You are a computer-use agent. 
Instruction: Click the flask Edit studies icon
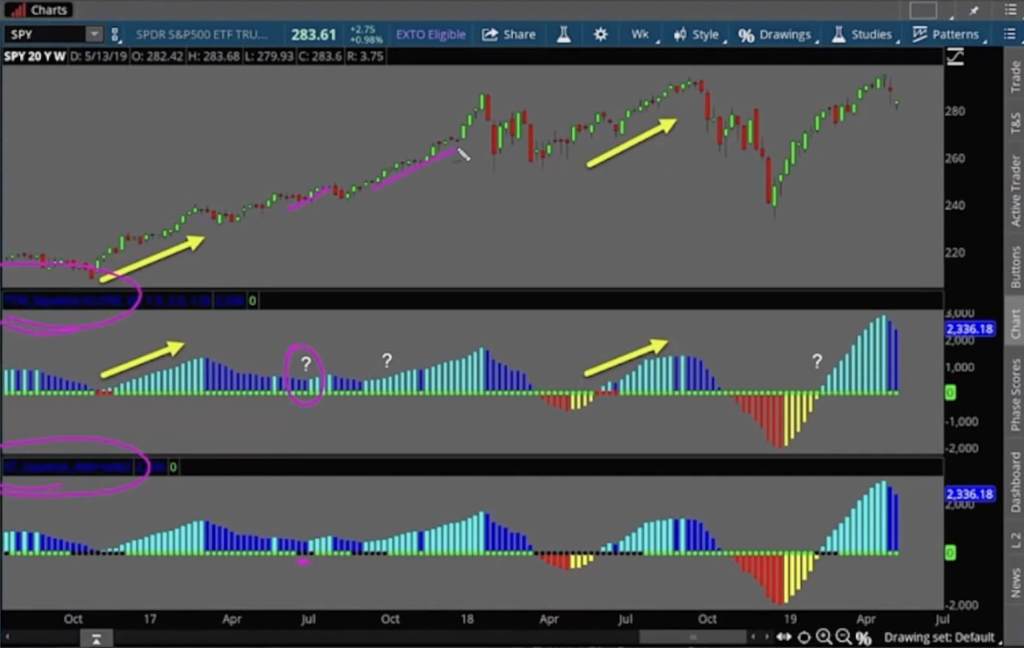click(564, 35)
